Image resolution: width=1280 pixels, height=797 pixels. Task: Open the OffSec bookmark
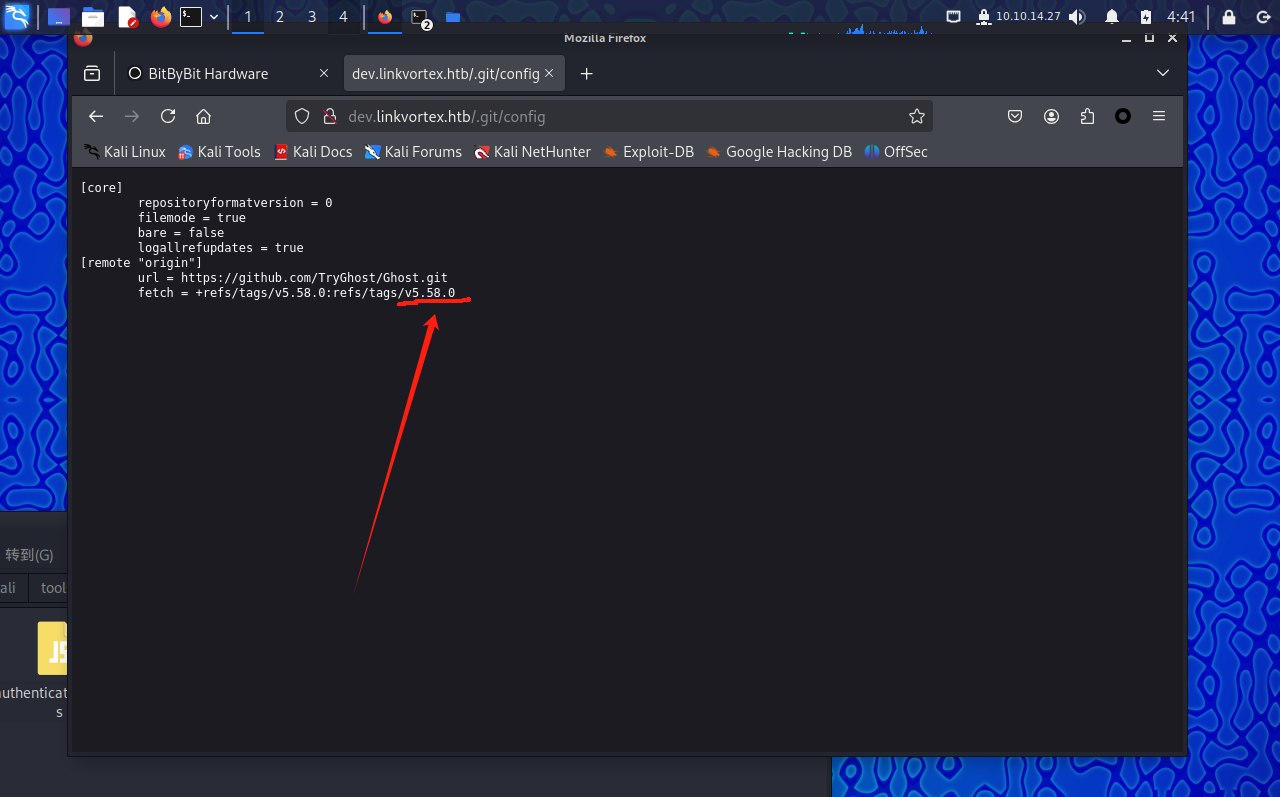pos(896,152)
